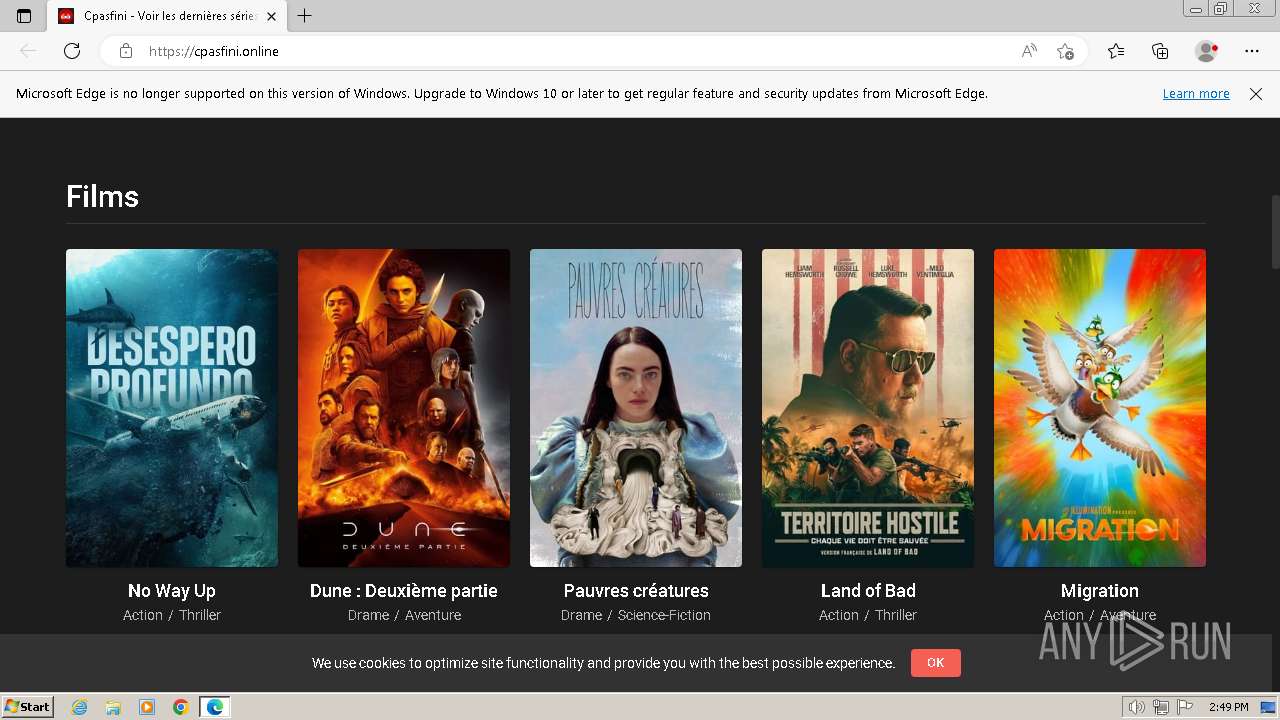Open the tab actions menu icon
Image resolution: width=1280 pixels, height=720 pixels.
coord(24,16)
